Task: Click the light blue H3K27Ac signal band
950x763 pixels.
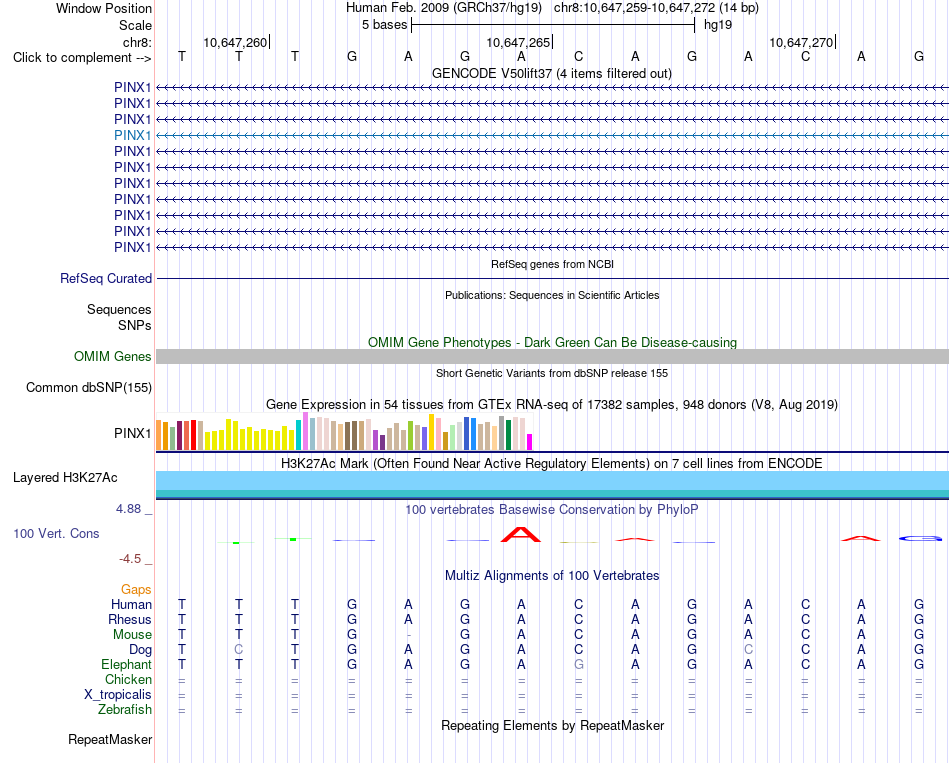Action: click(553, 481)
